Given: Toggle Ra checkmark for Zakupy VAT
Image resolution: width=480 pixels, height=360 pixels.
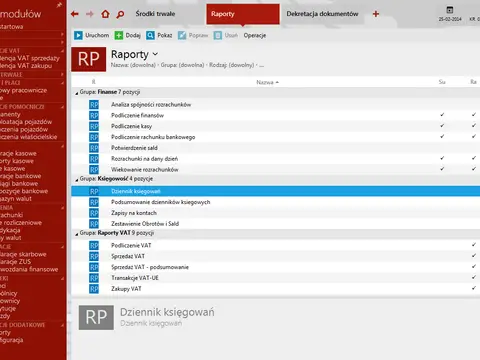Looking at the screenshot, I should (x=474, y=288).
